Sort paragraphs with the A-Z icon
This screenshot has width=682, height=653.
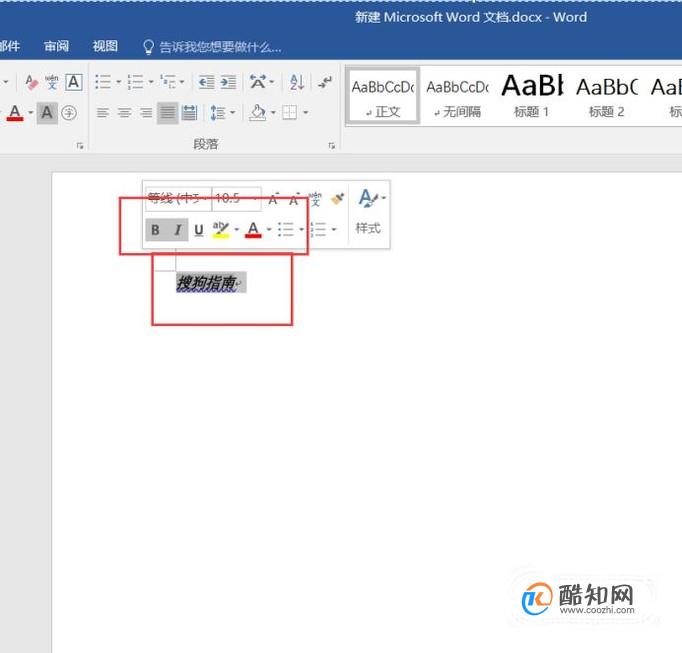(297, 82)
